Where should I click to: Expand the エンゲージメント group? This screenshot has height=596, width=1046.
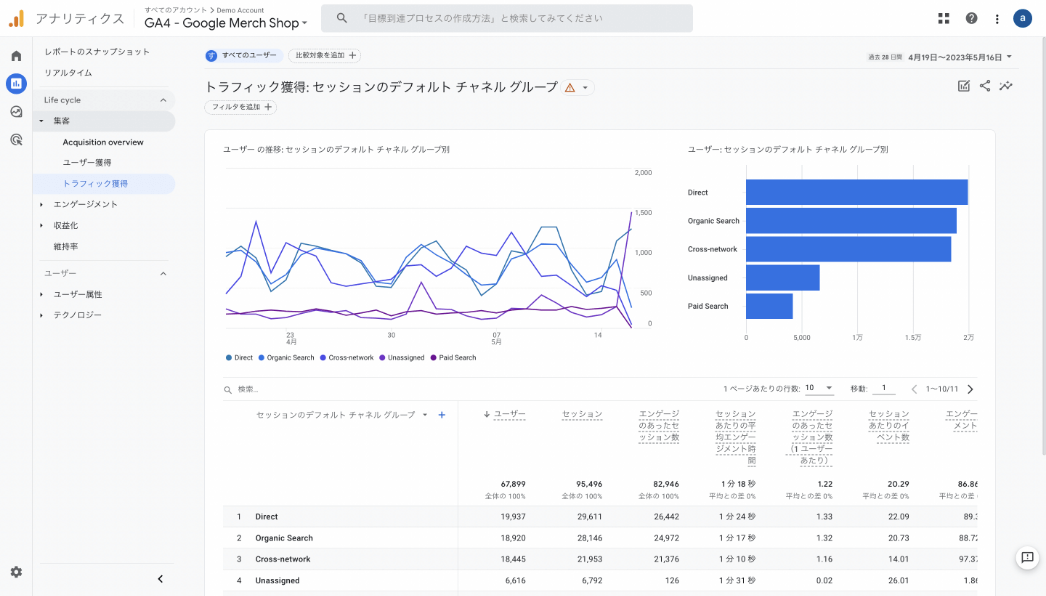(x=41, y=204)
